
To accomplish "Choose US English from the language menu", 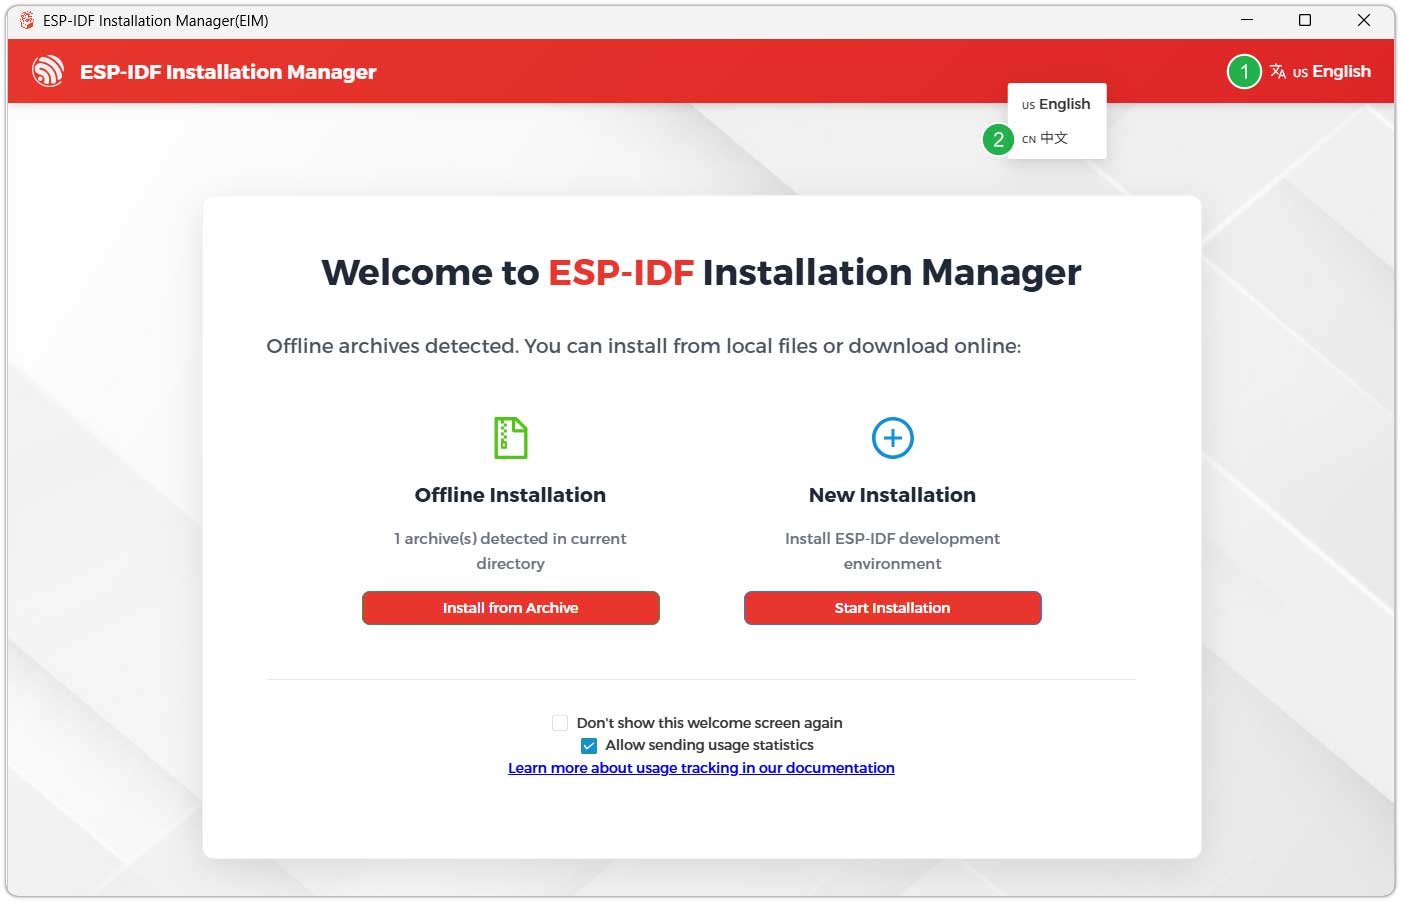I will tap(1056, 104).
